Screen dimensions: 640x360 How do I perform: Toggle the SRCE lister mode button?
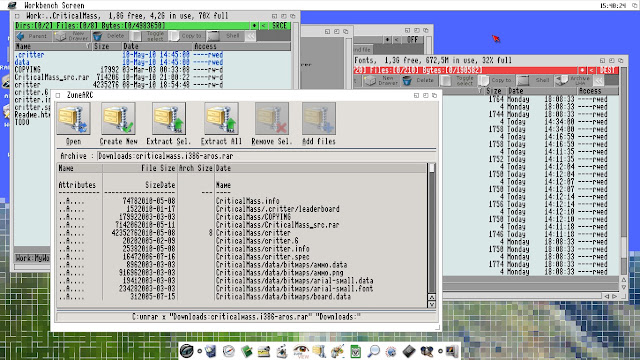pyautogui.click(x=280, y=26)
